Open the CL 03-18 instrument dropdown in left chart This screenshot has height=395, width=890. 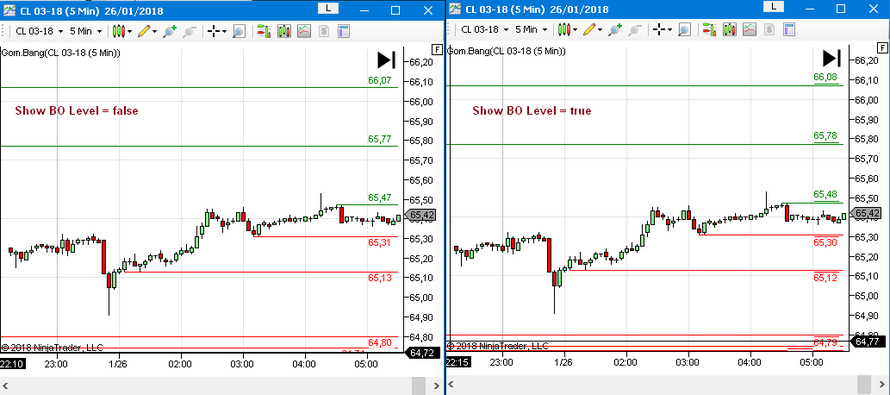coord(38,31)
